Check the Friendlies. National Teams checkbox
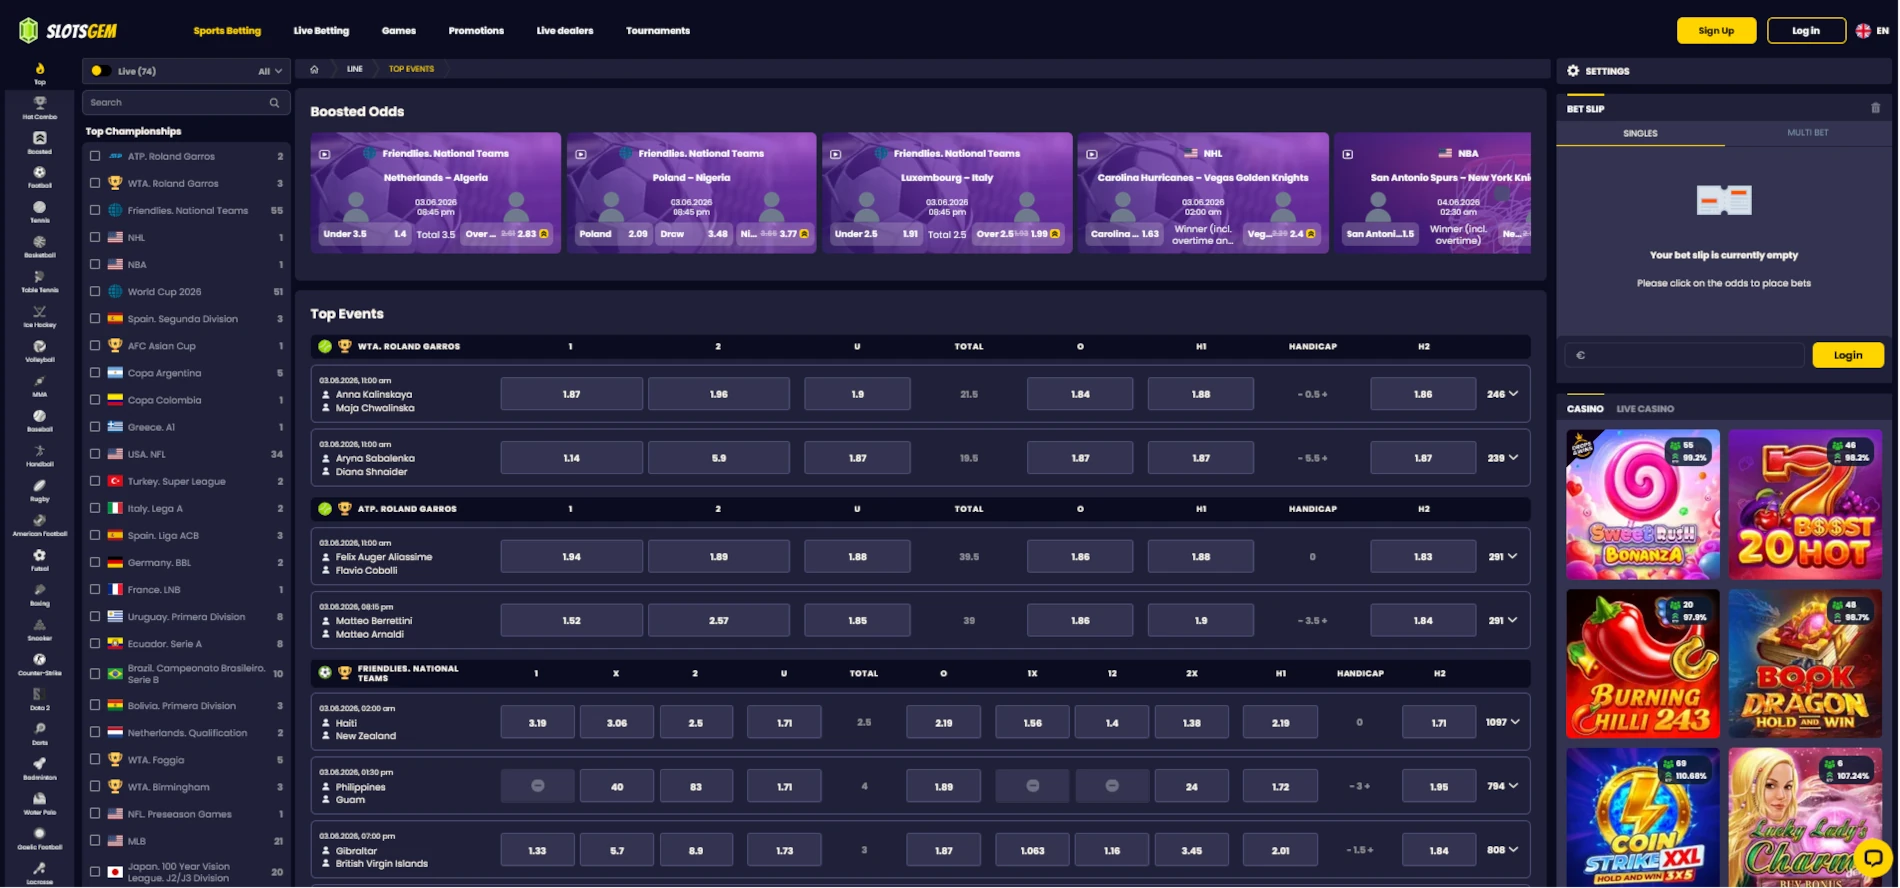This screenshot has width=1900, height=888. click(95, 210)
